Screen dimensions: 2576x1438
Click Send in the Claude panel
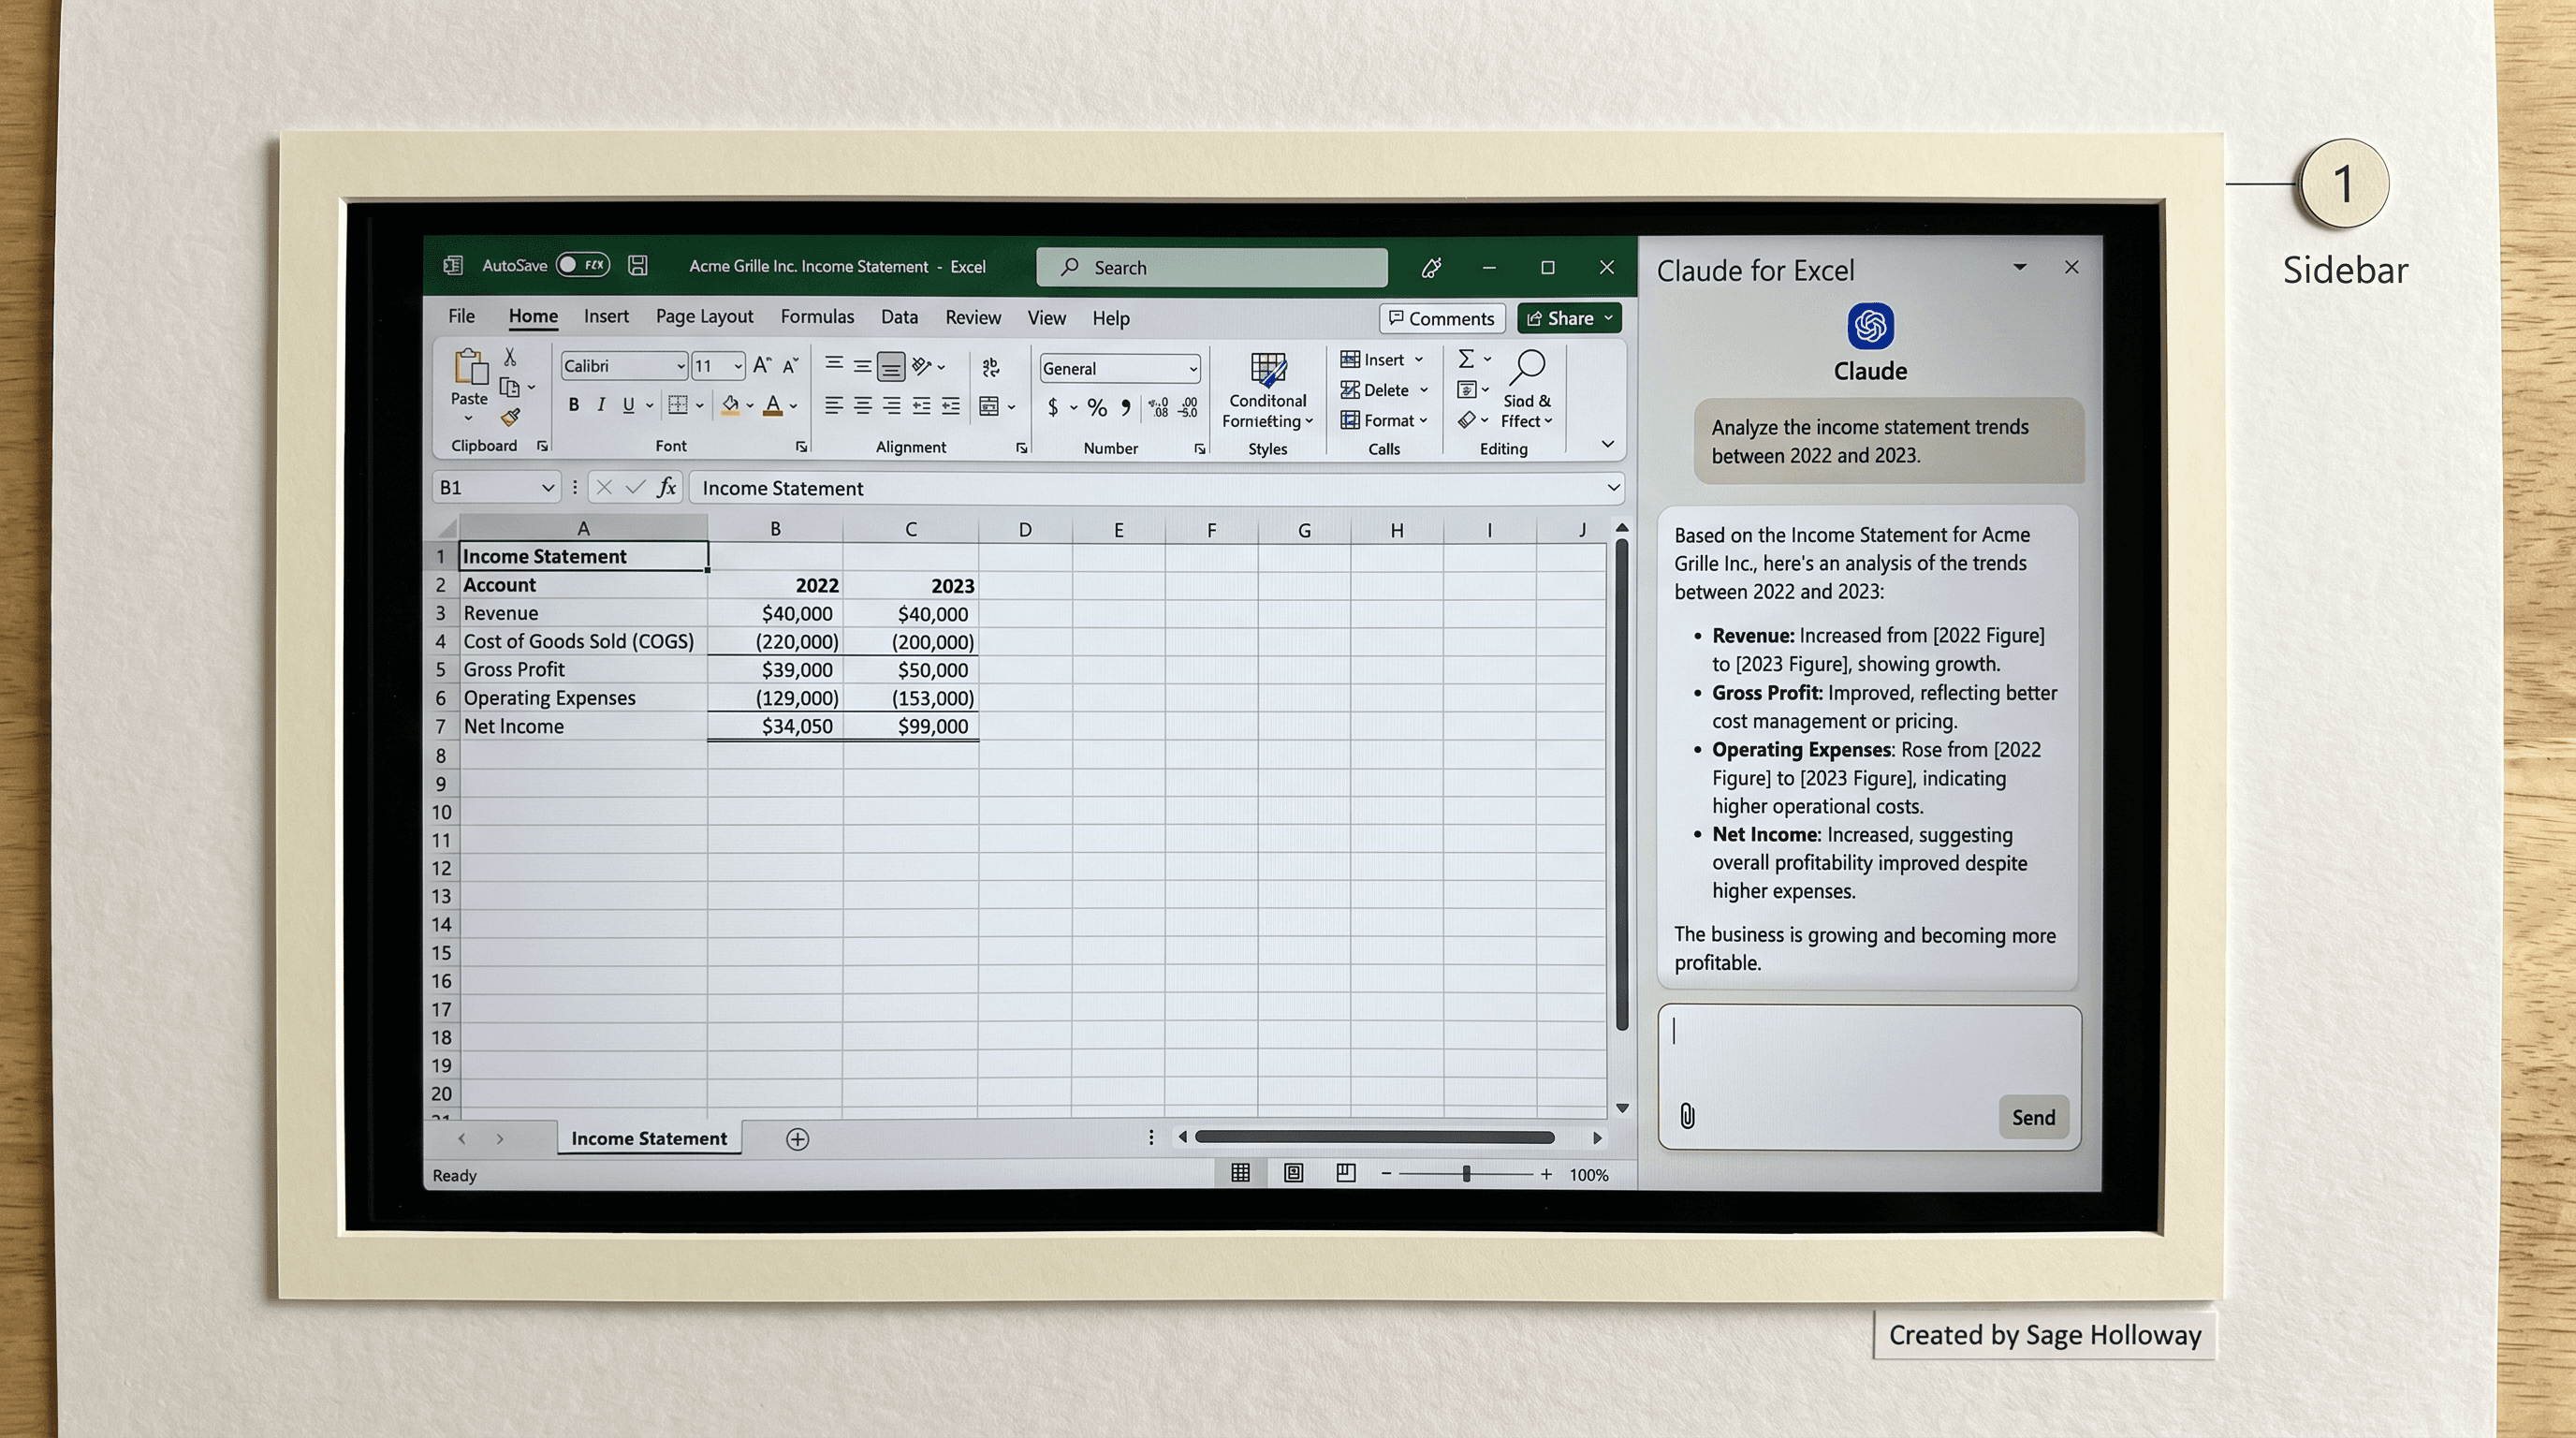pos(2033,1117)
